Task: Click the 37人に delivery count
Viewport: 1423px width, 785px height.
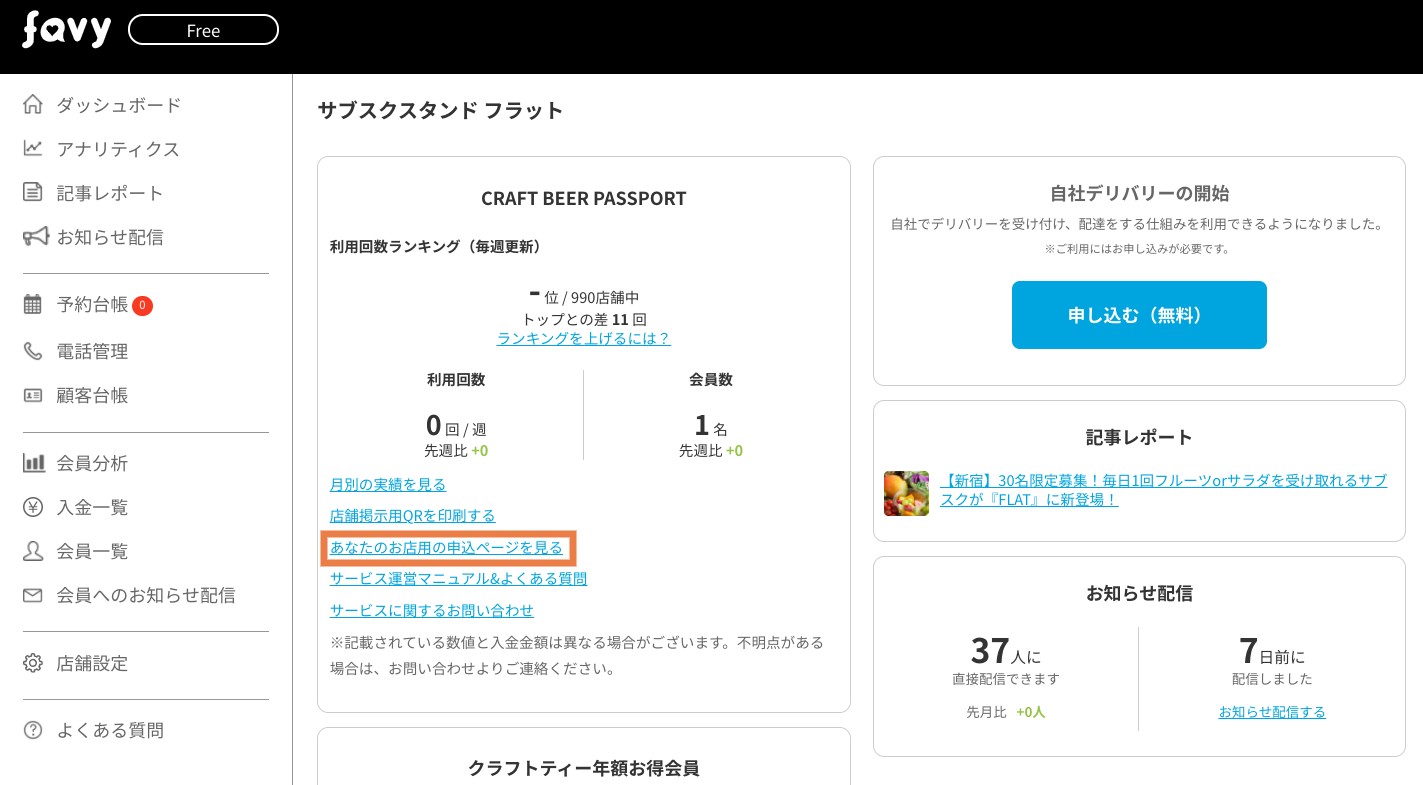Action: pyautogui.click(x=1006, y=652)
